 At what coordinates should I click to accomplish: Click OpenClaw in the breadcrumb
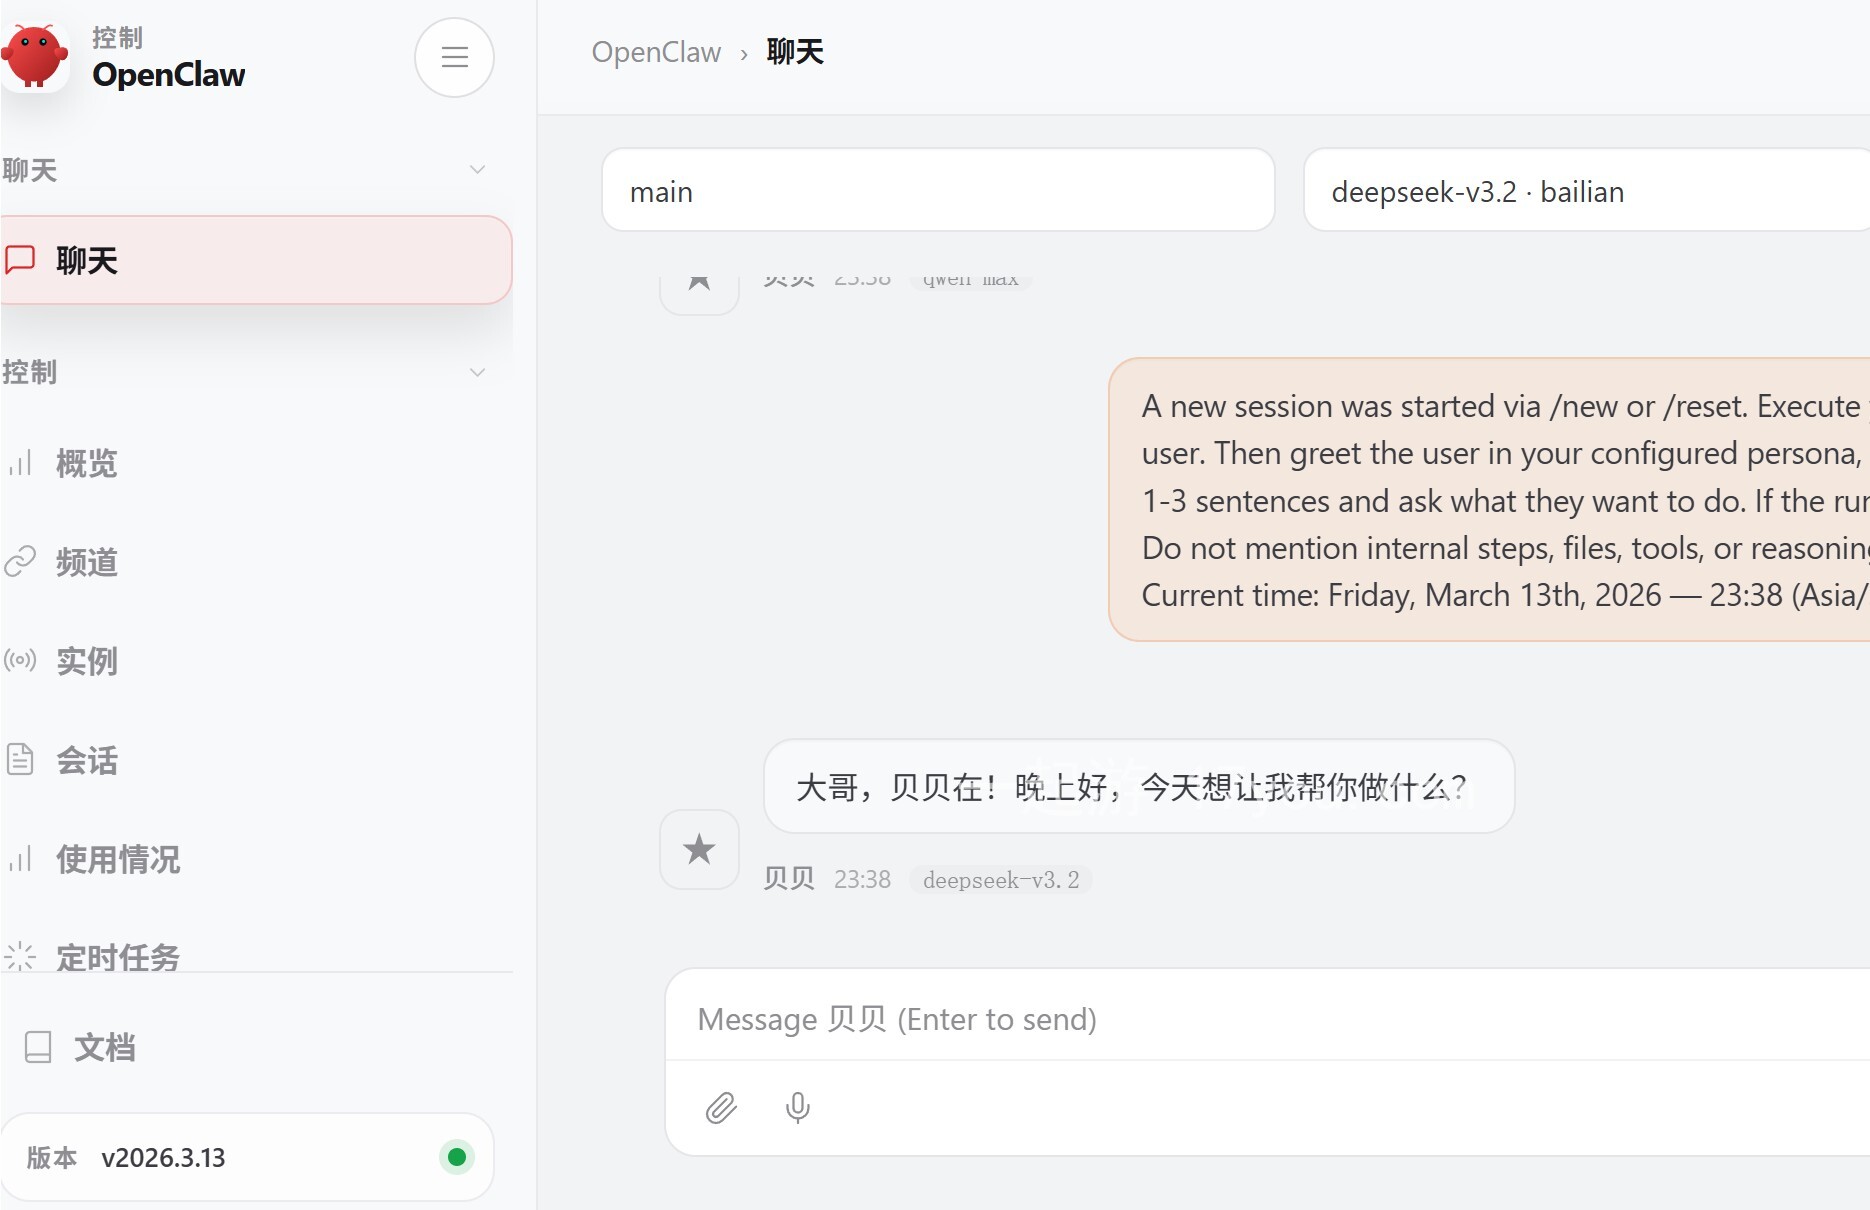click(657, 52)
